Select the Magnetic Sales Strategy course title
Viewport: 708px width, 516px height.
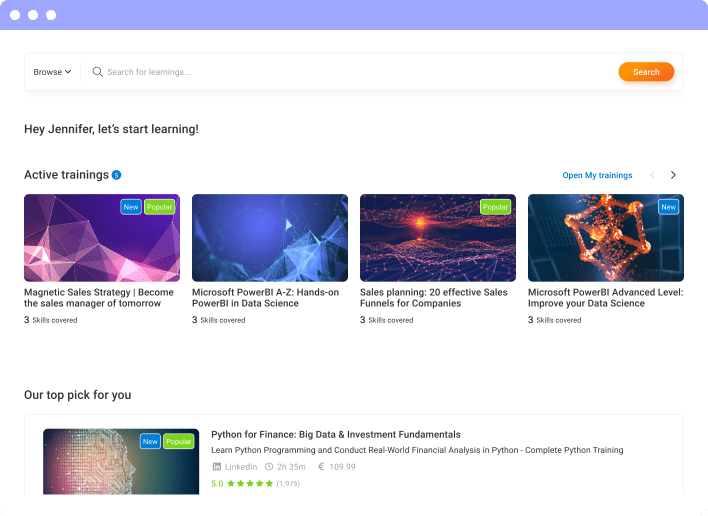(99, 298)
